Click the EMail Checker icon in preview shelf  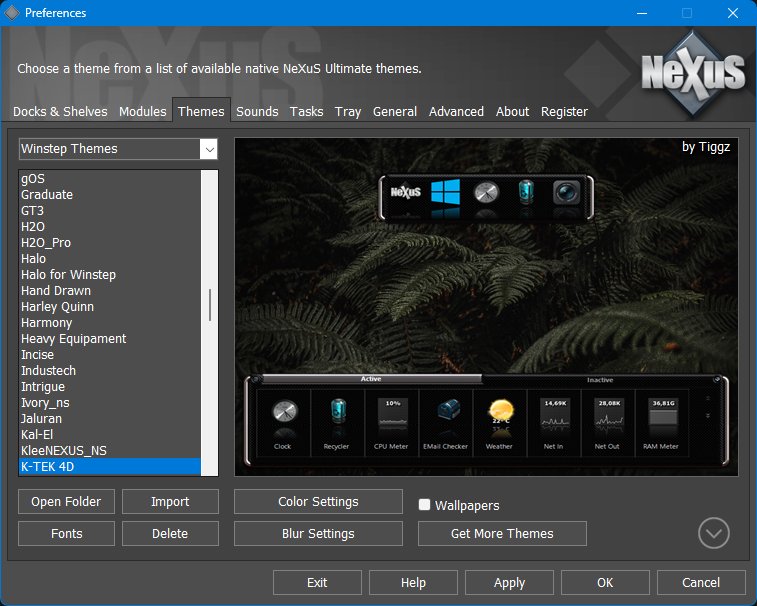click(x=448, y=410)
